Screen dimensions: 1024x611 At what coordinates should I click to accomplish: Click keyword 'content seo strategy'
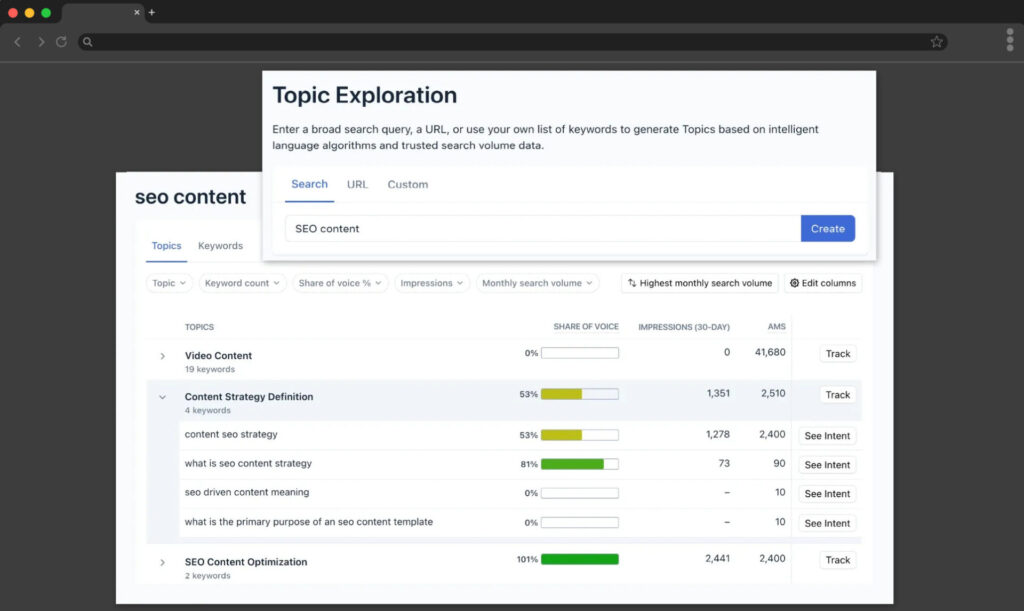(231, 434)
